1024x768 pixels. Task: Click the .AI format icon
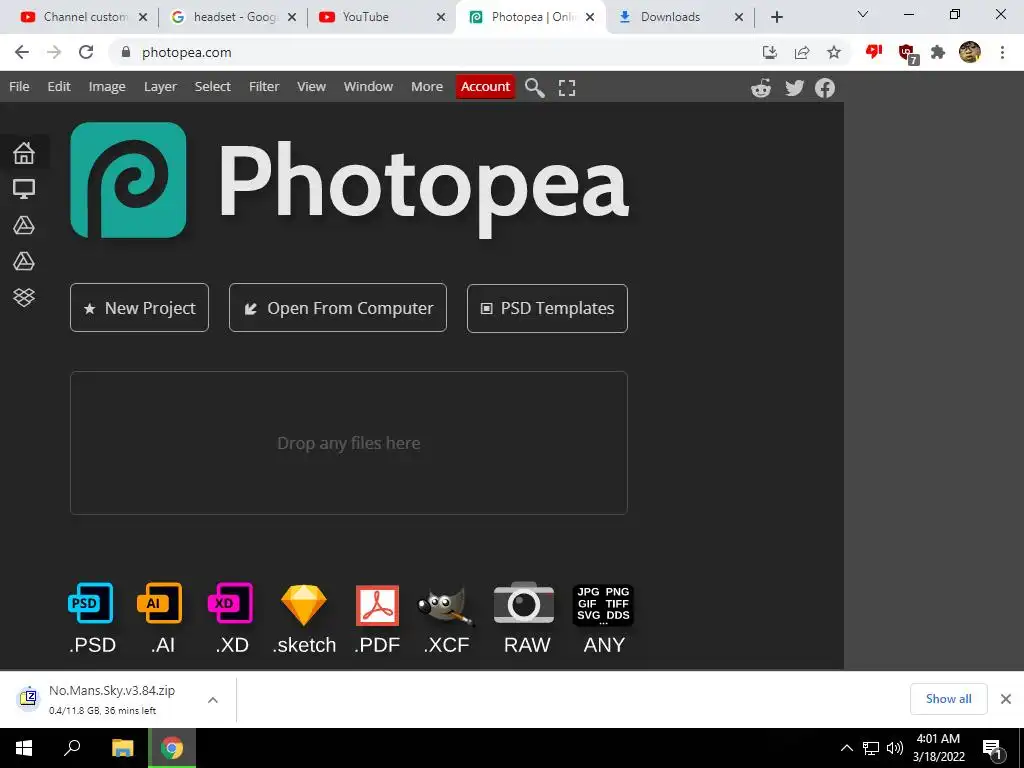pos(160,603)
